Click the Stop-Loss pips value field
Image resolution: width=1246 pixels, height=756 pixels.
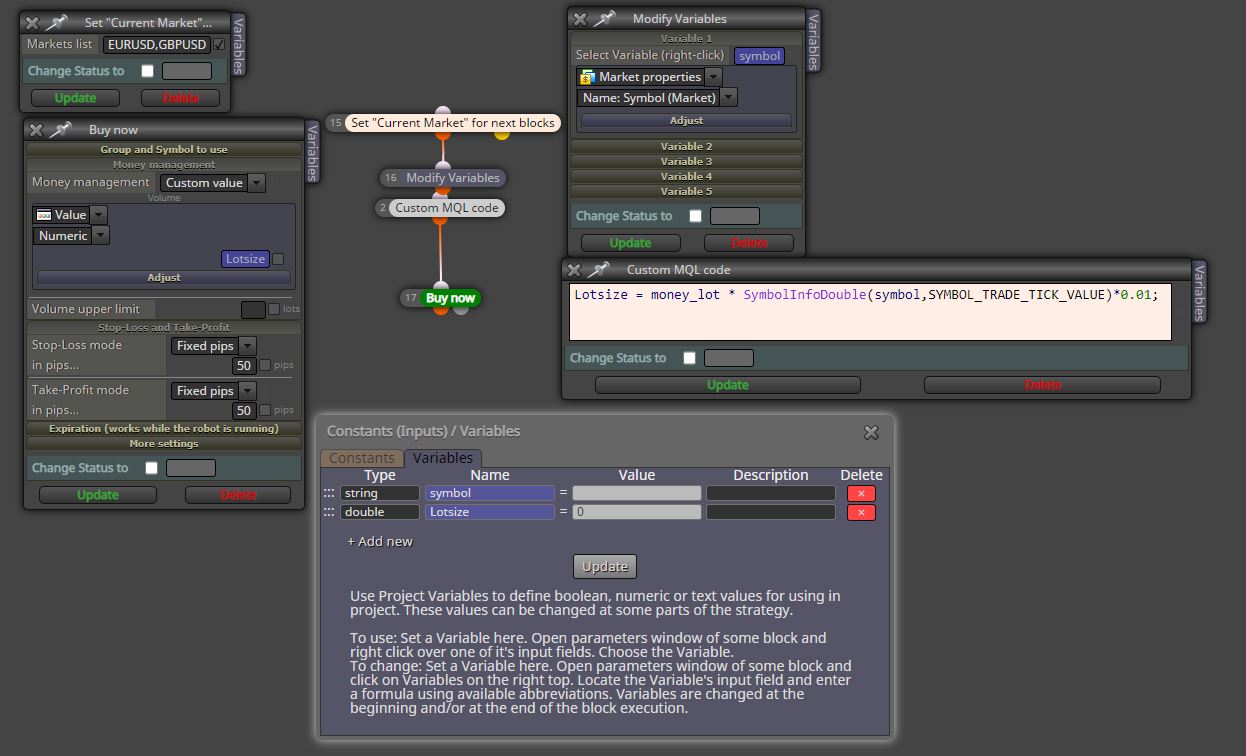245,365
